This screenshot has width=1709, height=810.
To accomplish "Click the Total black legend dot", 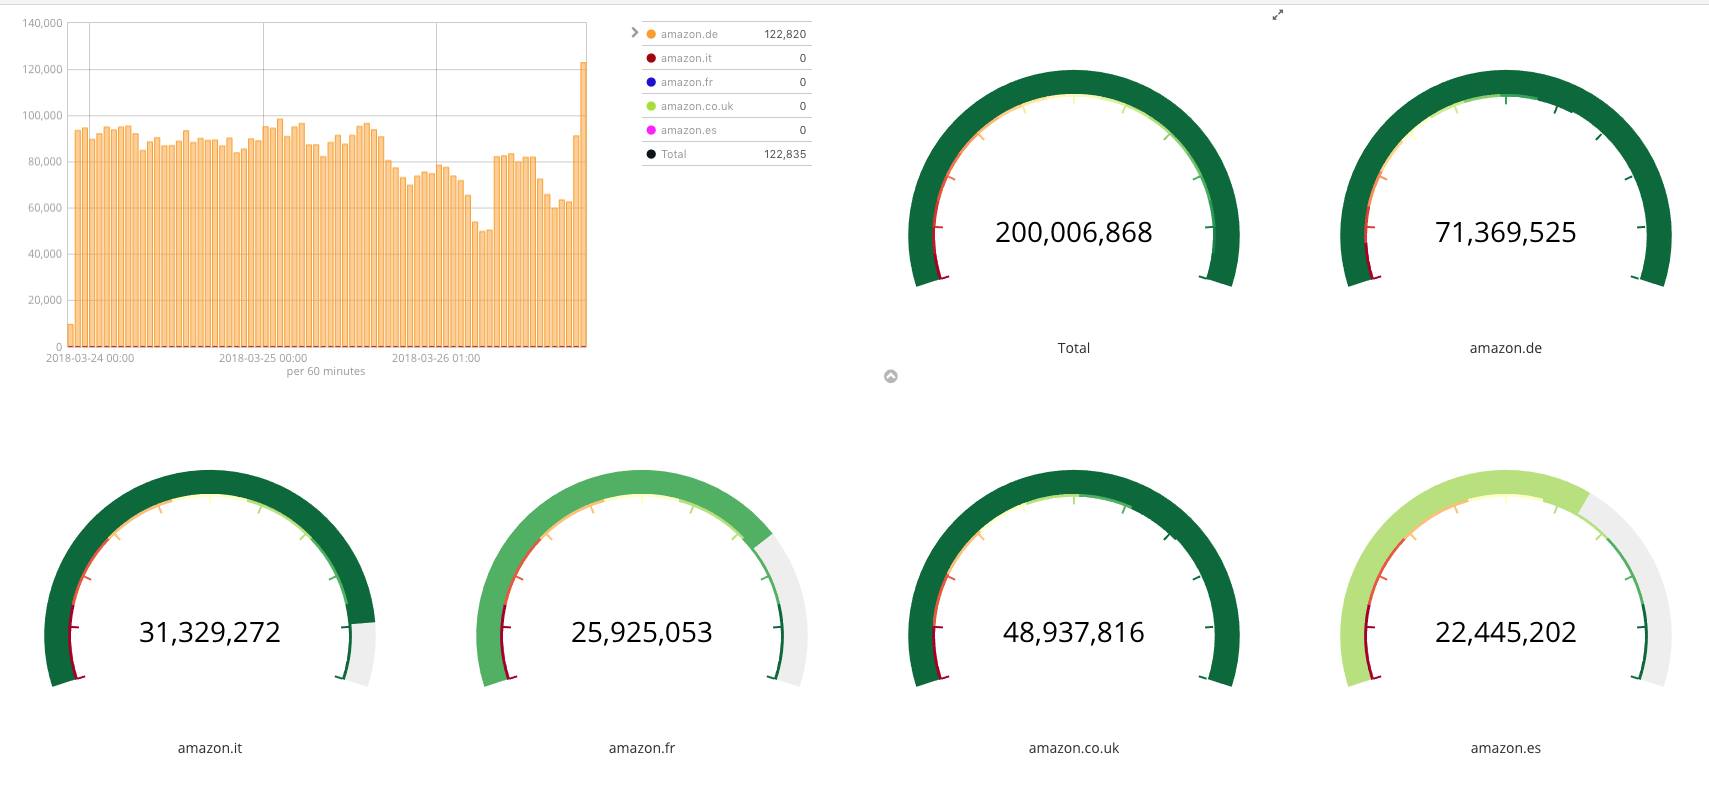I will tap(651, 154).
